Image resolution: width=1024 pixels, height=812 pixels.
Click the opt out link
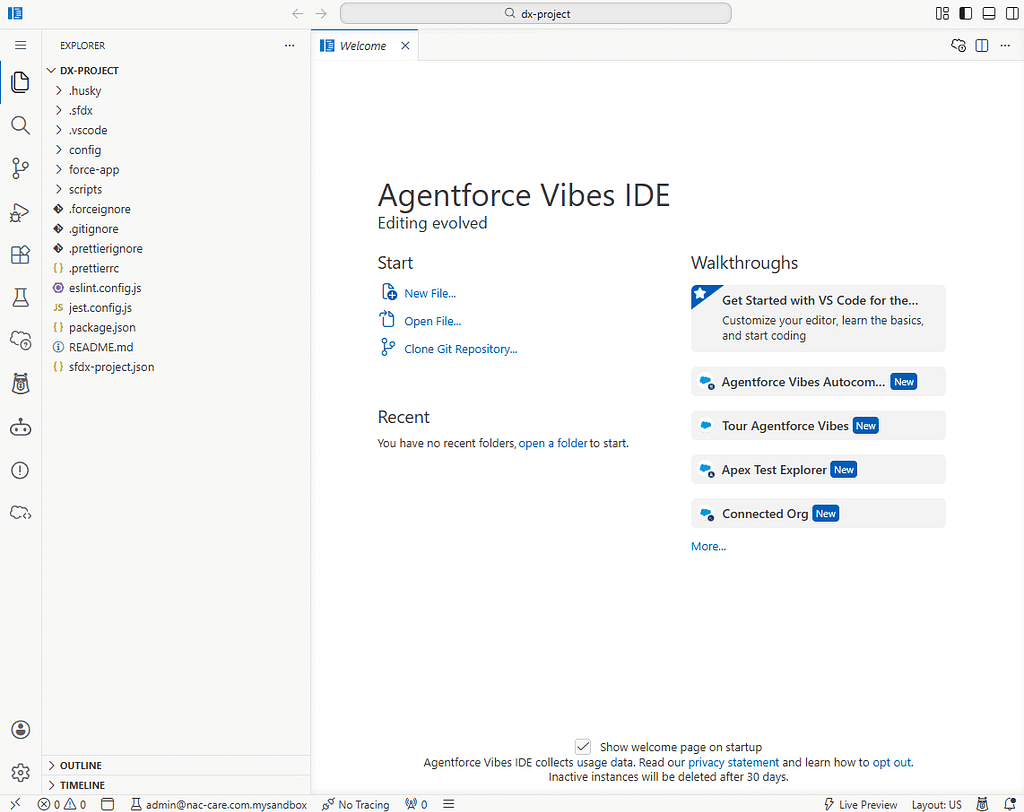click(891, 762)
